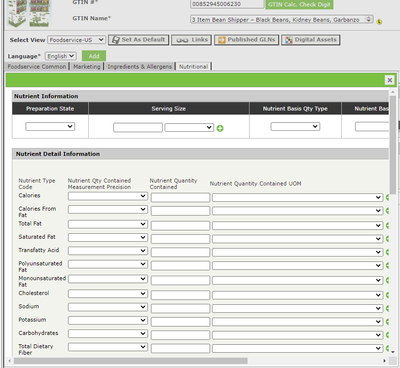
Task: Open the Calories UOM dropdown
Action: click(x=297, y=198)
